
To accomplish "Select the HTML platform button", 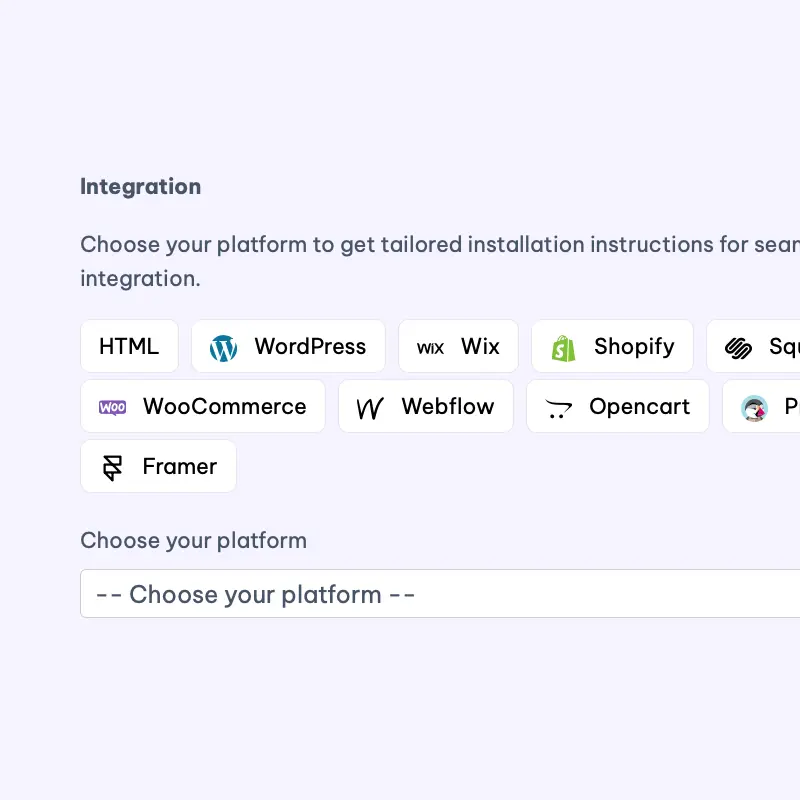I will click(x=129, y=347).
